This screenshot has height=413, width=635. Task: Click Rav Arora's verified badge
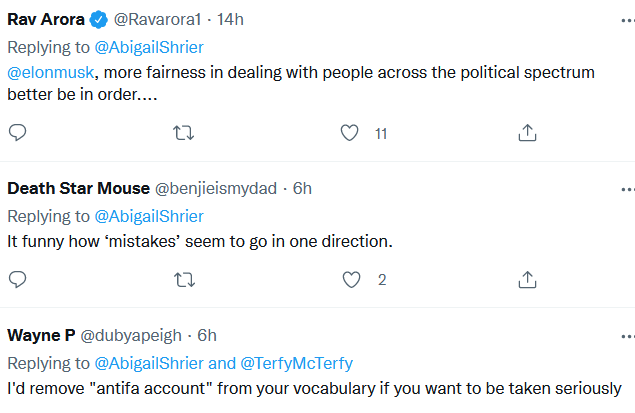(98, 19)
